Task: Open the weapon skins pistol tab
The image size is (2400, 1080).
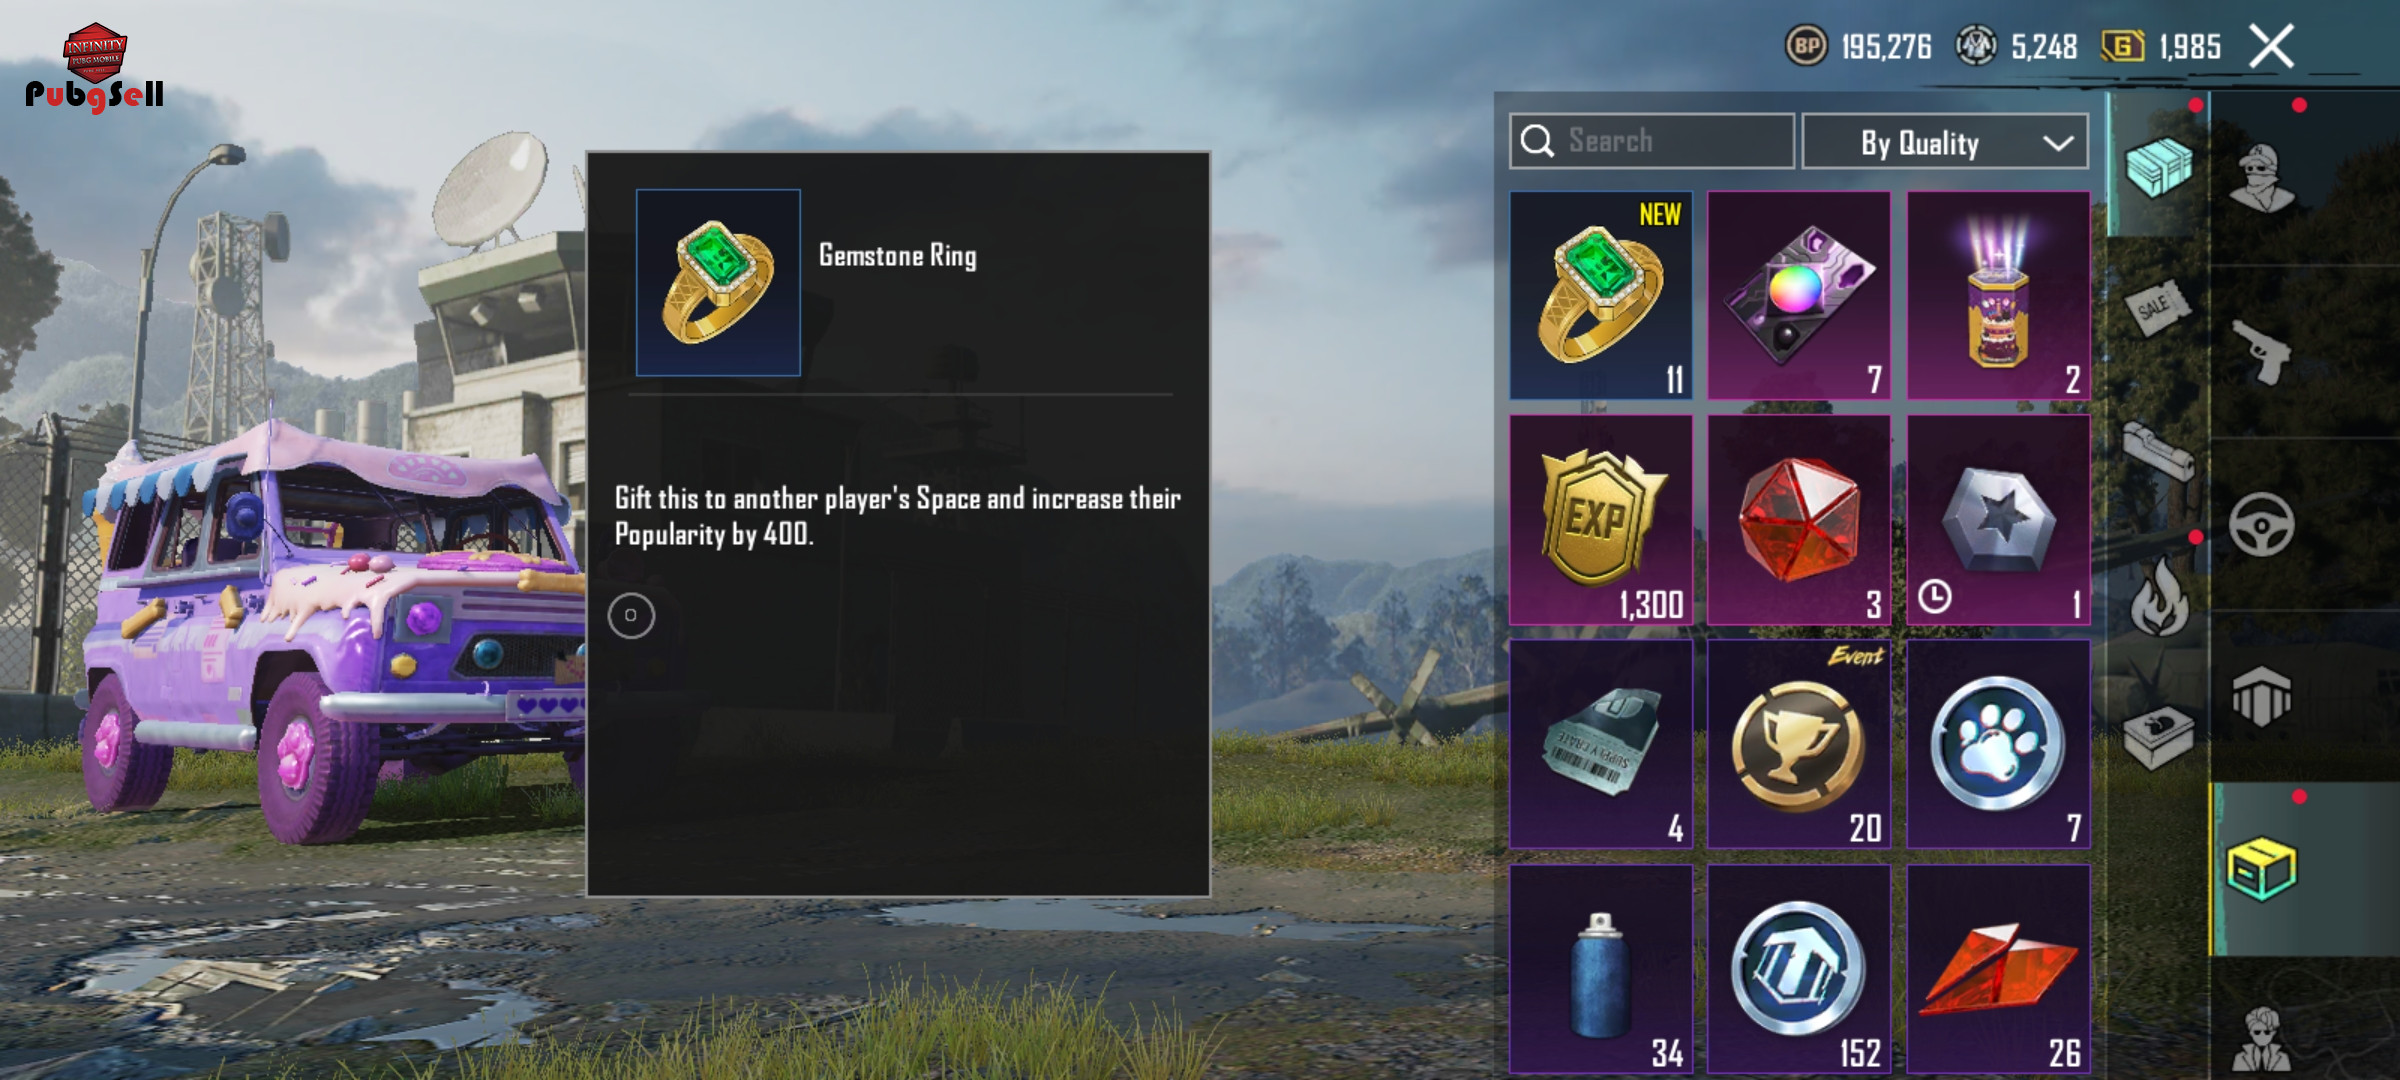Action: [2262, 352]
